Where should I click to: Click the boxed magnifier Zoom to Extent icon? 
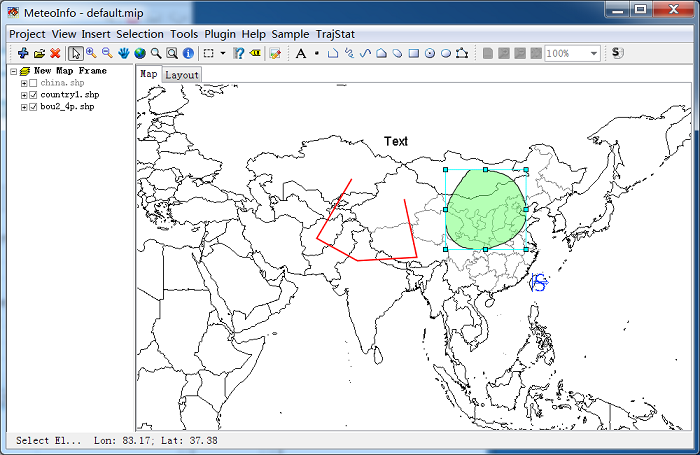pyautogui.click(x=172, y=53)
